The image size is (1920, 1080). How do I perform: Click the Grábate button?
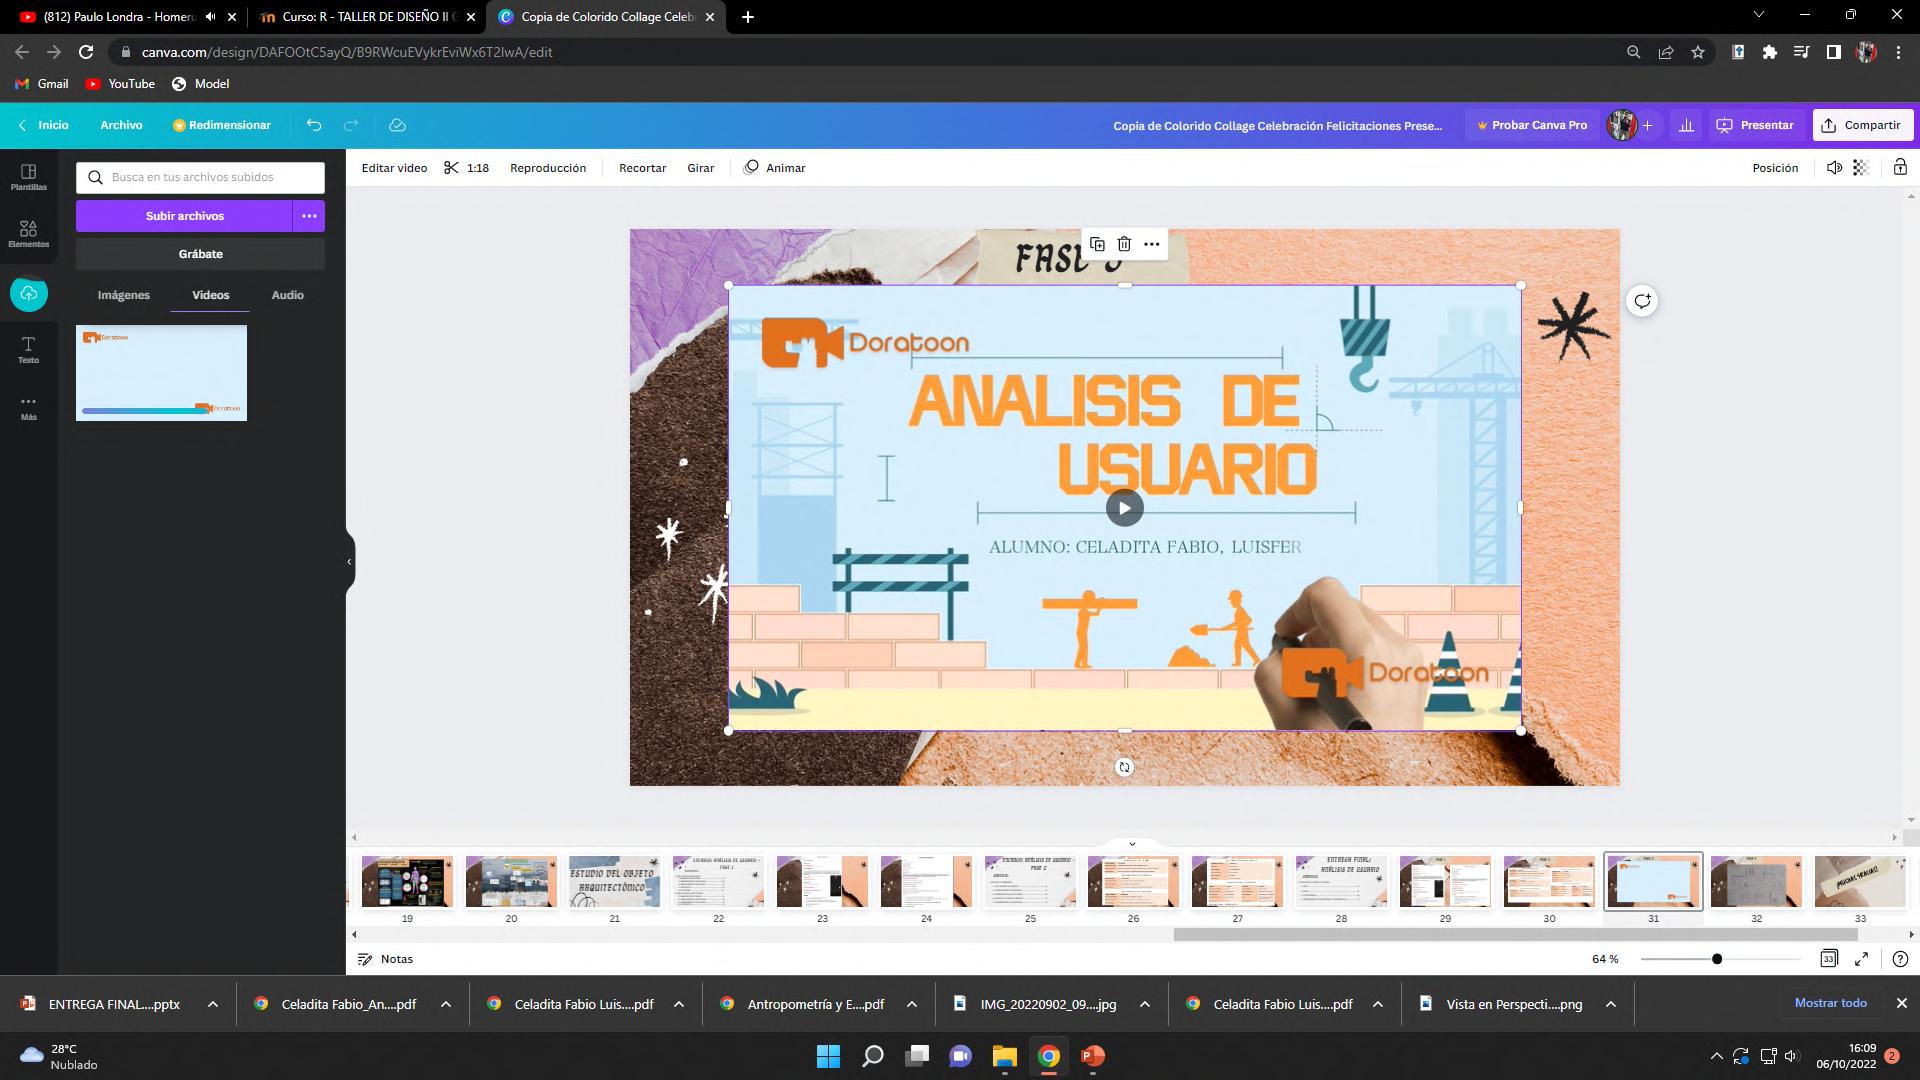coord(200,254)
